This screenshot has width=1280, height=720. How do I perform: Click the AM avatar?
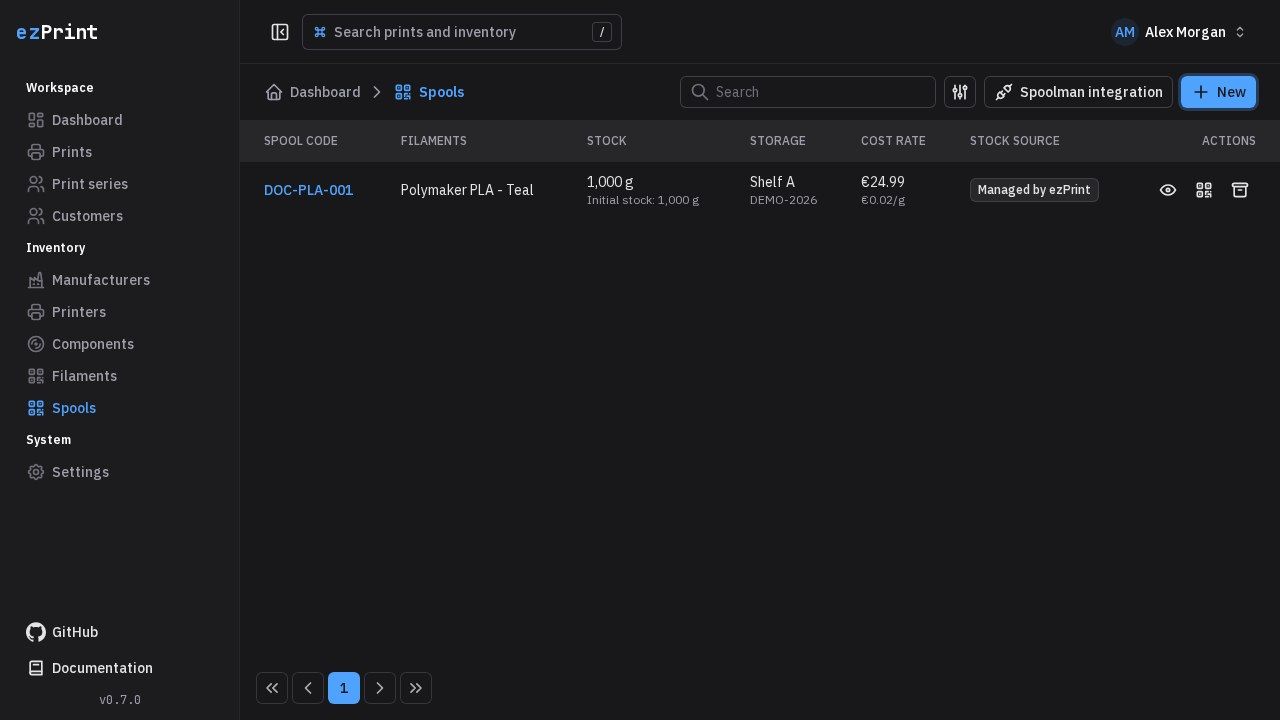click(x=1125, y=32)
